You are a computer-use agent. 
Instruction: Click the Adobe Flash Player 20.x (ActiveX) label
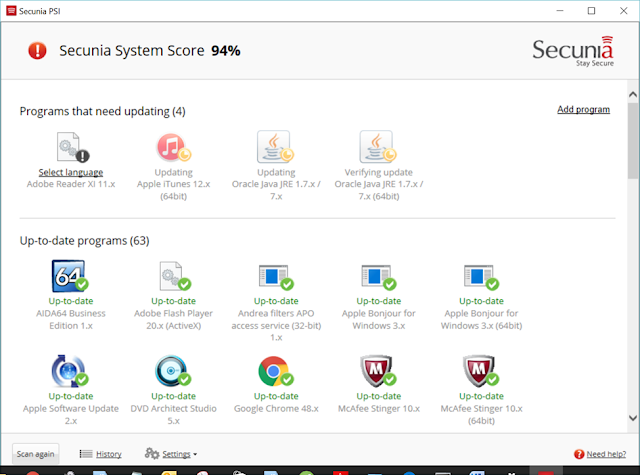tap(173, 320)
